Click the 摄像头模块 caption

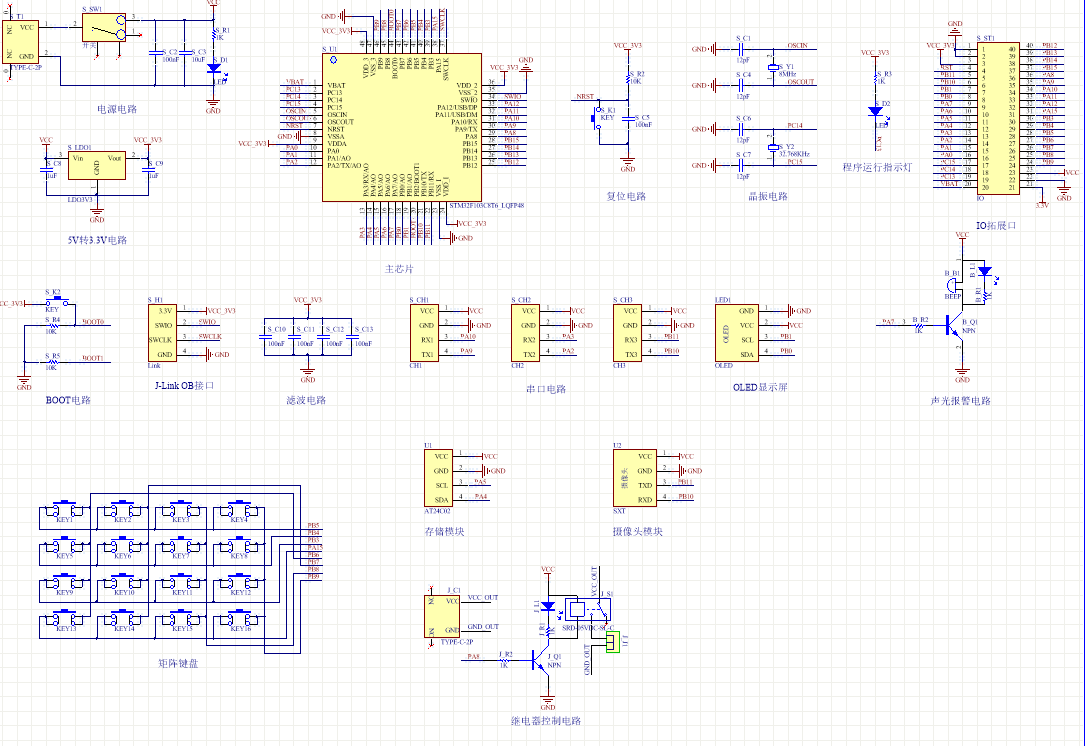coord(637,531)
